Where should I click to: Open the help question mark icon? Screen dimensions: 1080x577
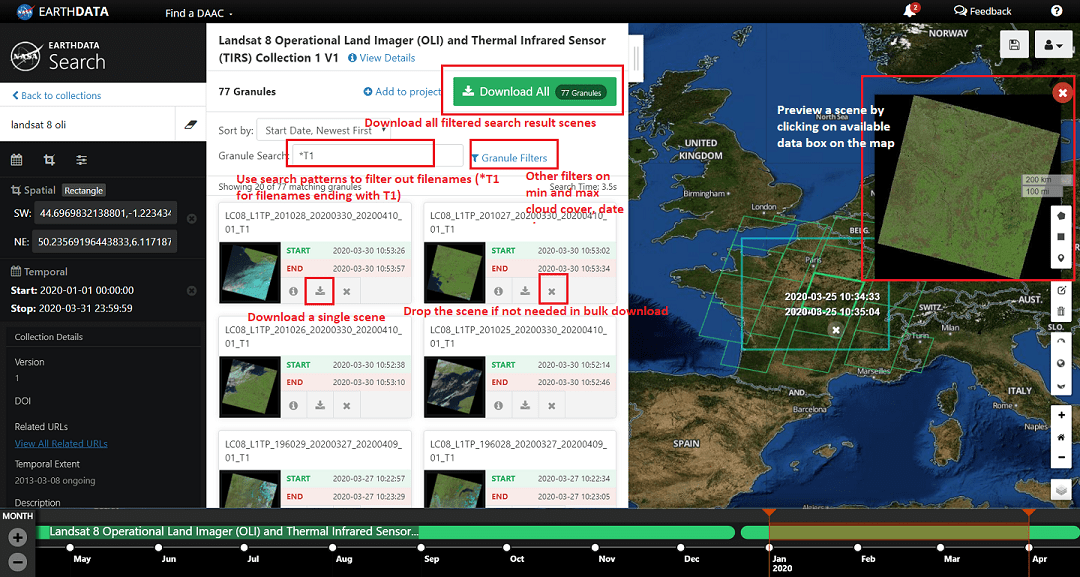click(x=1057, y=10)
